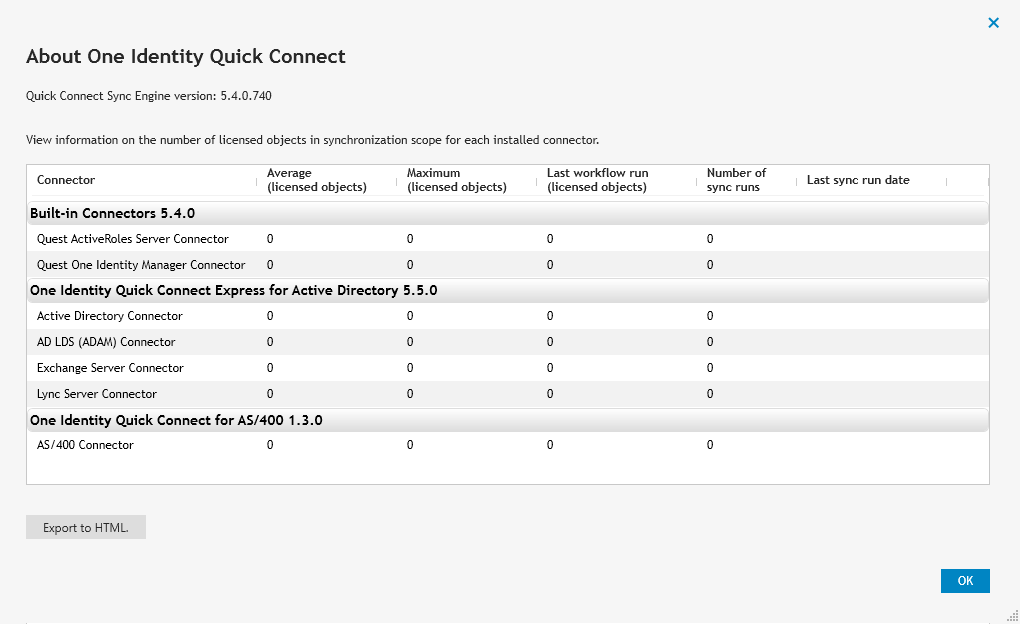Select Lync Server Connector row
Screen dimensions: 1020x624
click(507, 394)
